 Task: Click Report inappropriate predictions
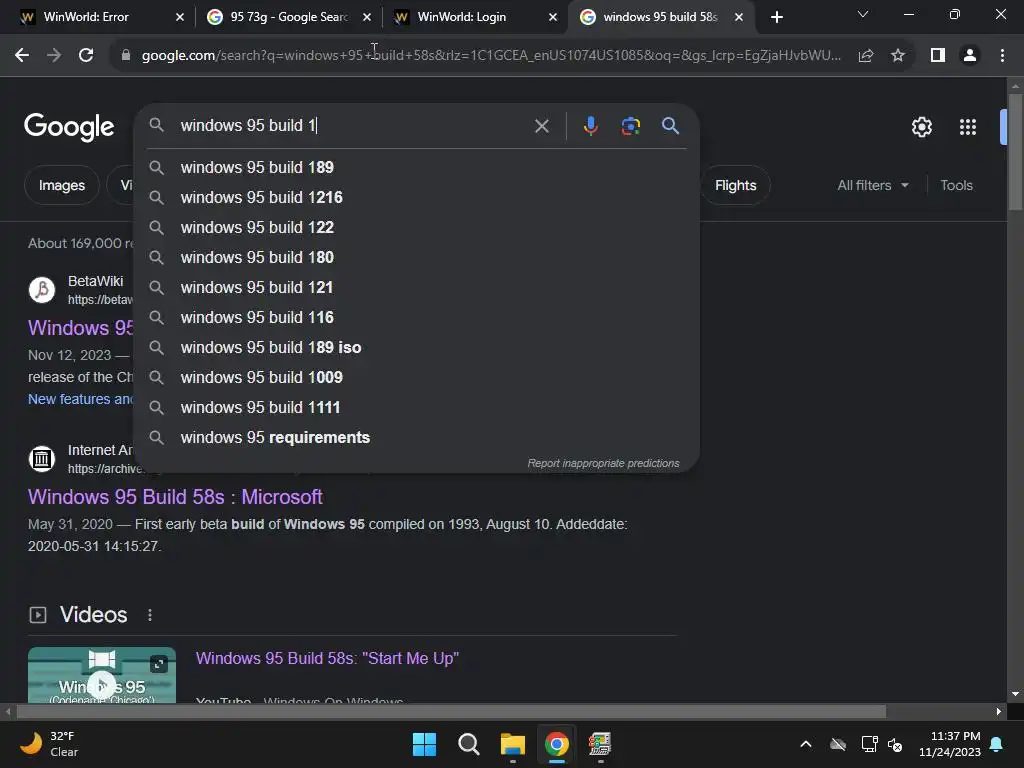tap(603, 463)
